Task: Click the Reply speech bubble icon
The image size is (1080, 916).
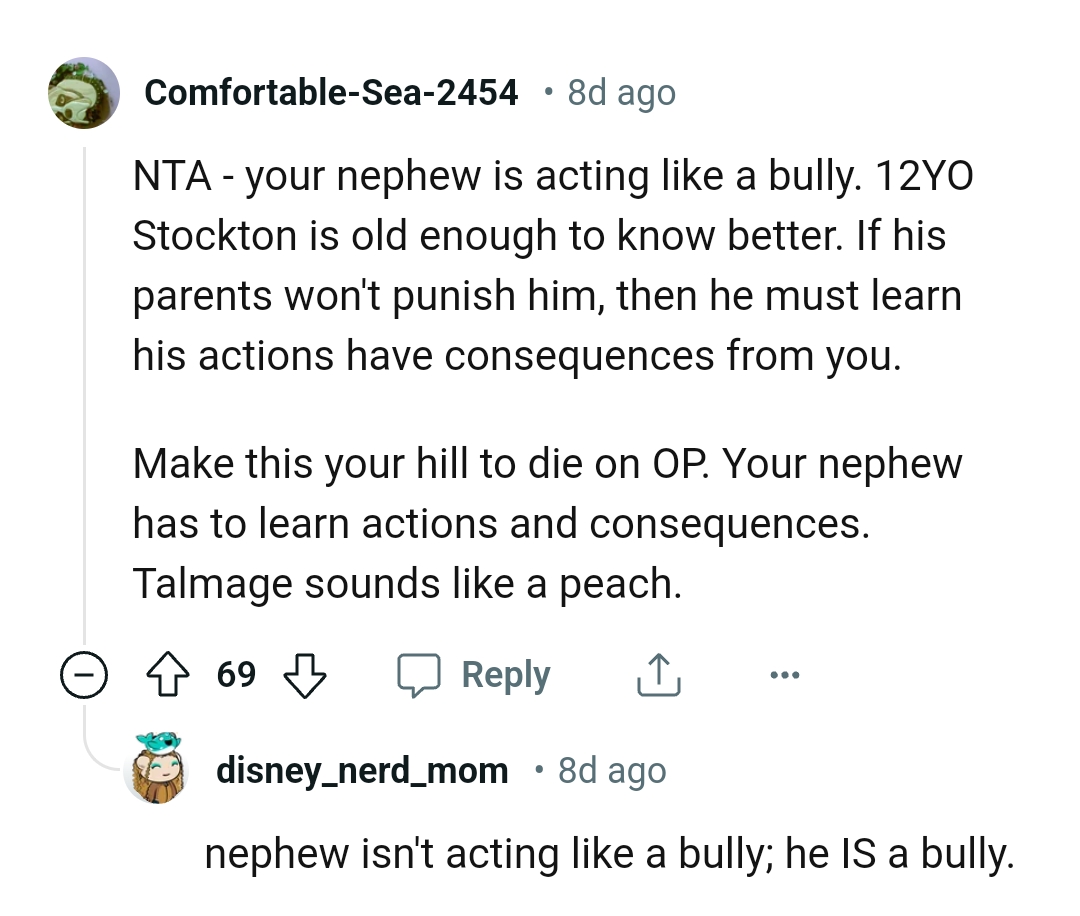Action: pos(424,674)
